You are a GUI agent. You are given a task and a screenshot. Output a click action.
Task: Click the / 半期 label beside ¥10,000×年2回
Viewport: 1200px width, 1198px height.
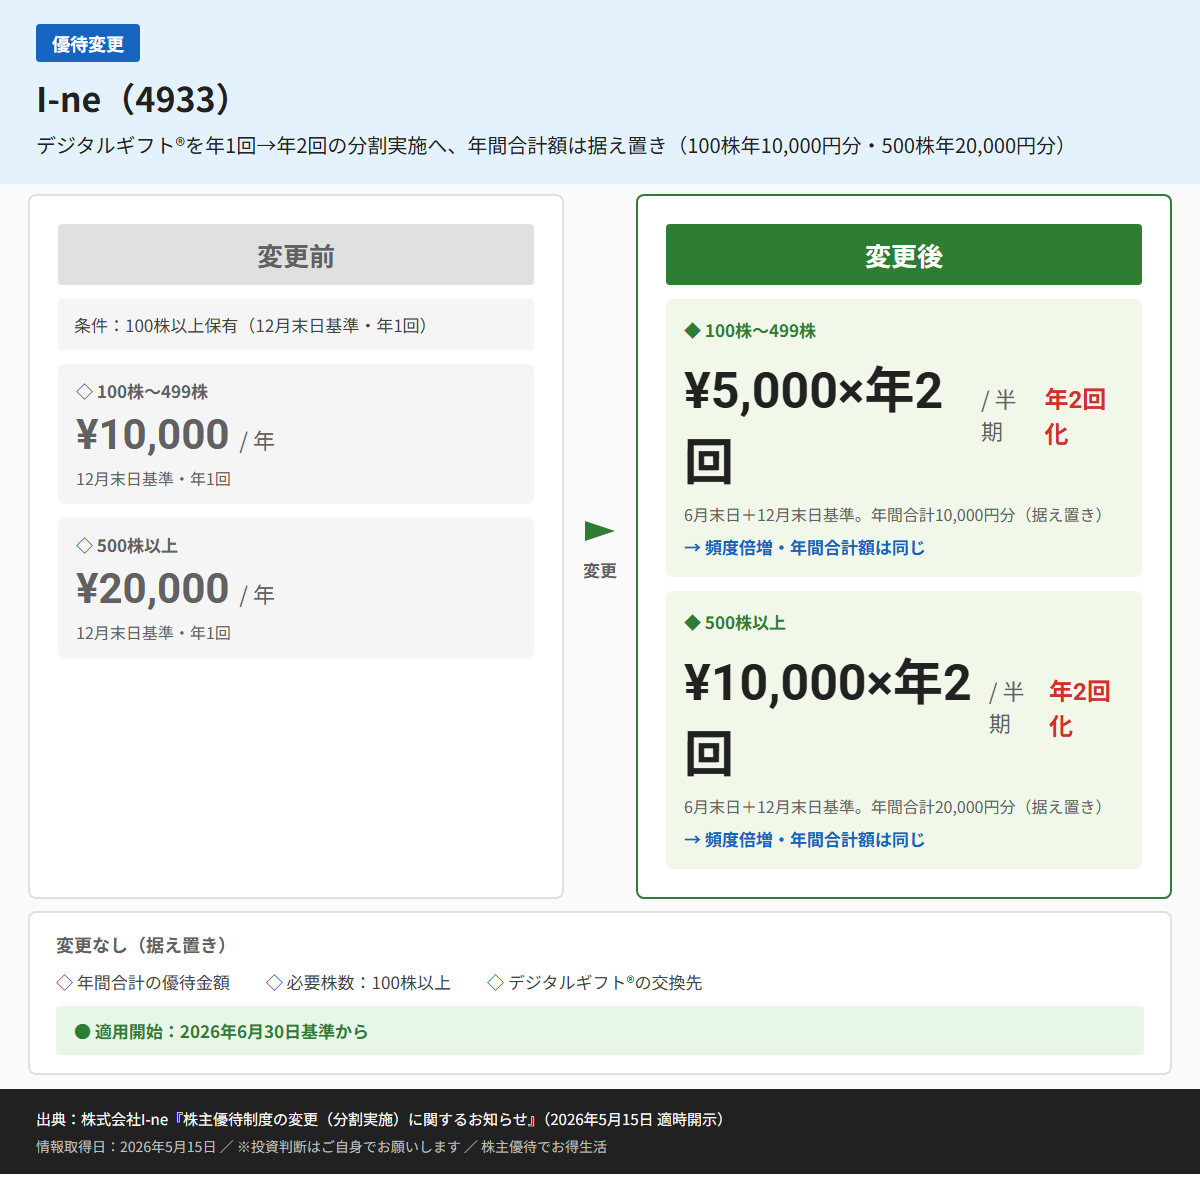pos(1007,708)
